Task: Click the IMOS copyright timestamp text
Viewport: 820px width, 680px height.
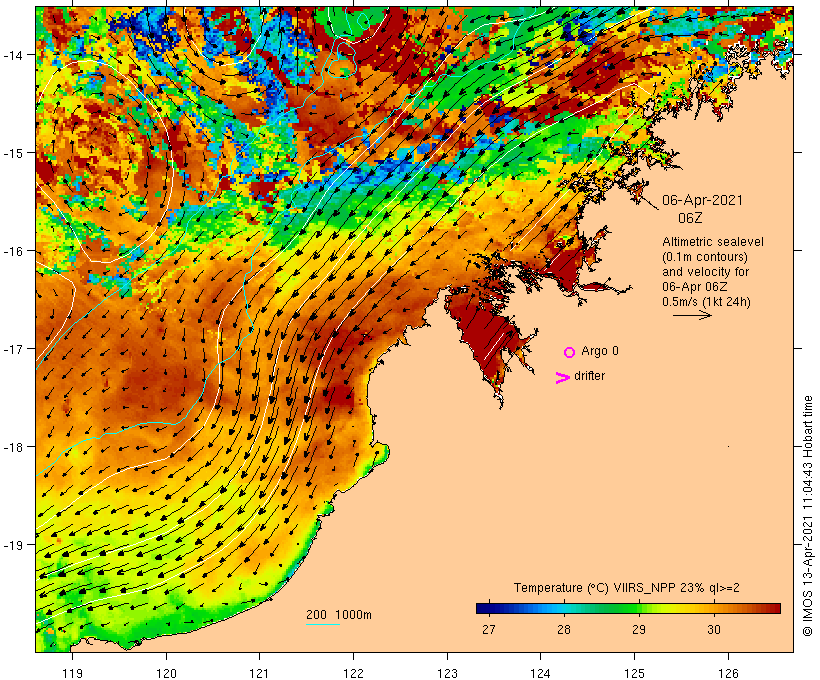Action: pos(807,516)
